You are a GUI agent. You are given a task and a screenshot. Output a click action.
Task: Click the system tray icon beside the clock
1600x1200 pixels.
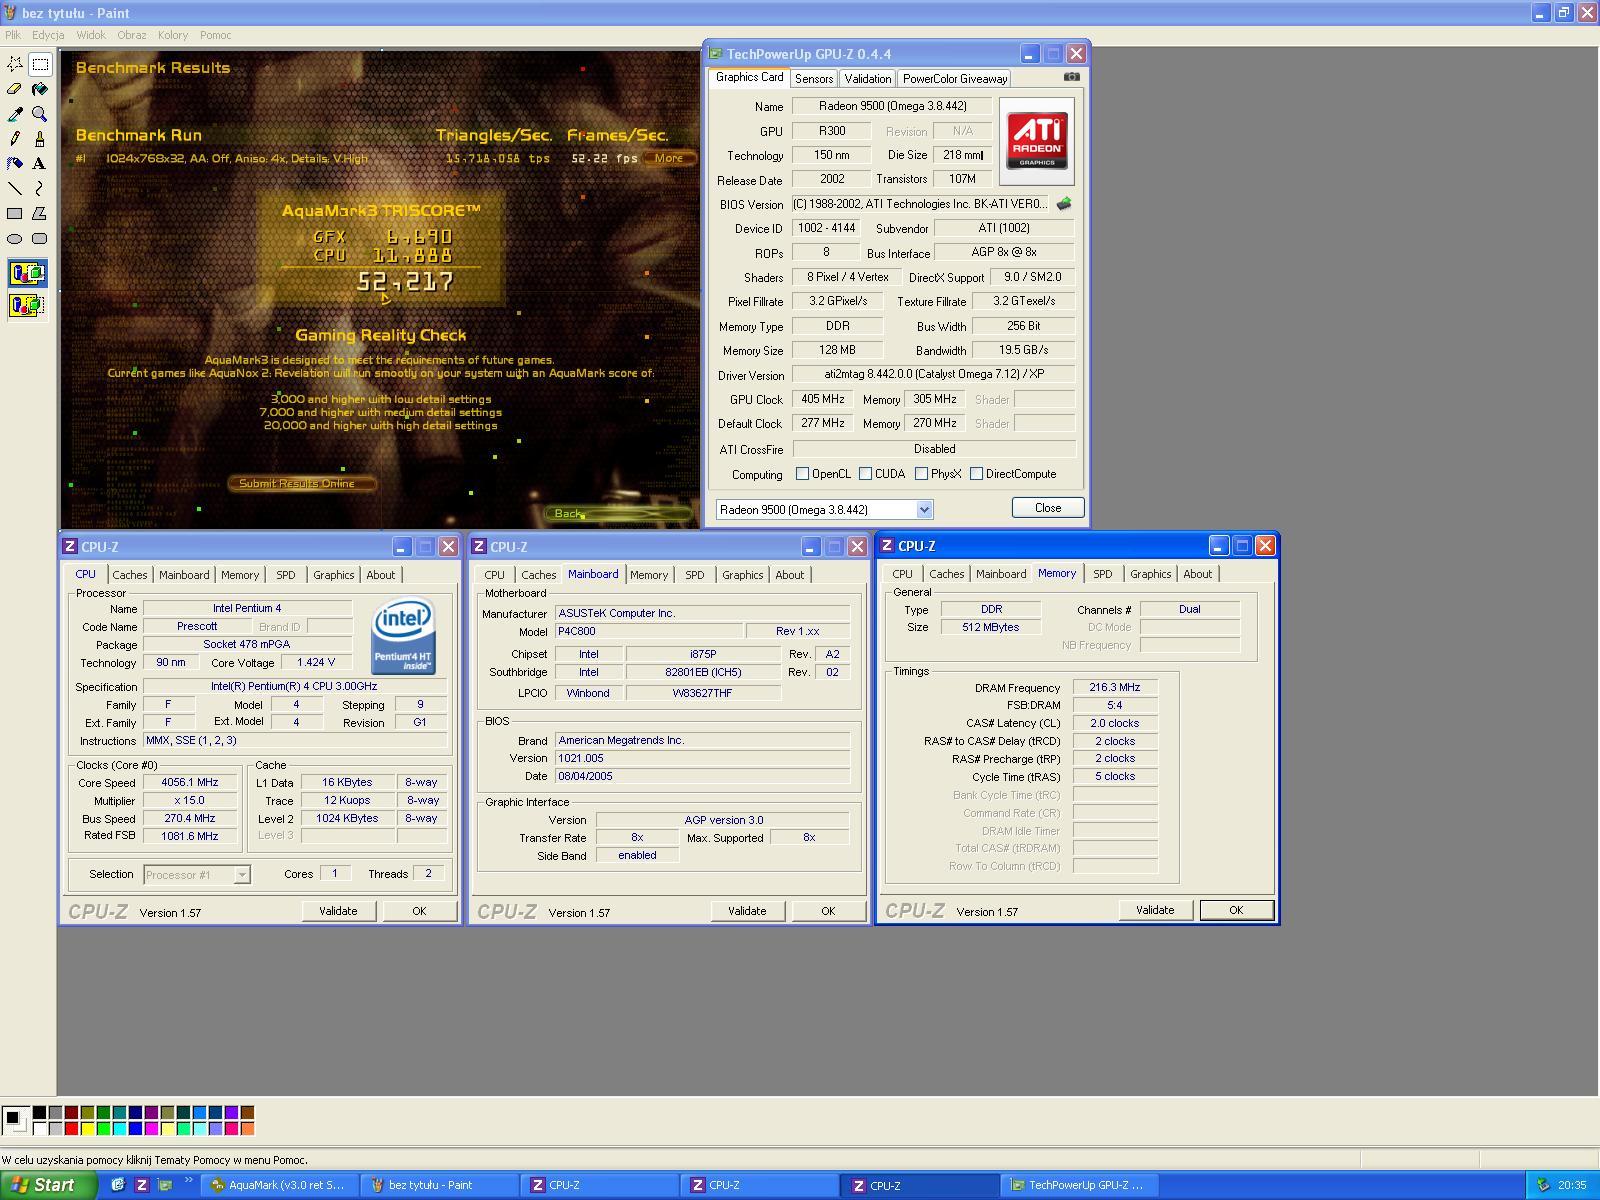(x=1543, y=1185)
